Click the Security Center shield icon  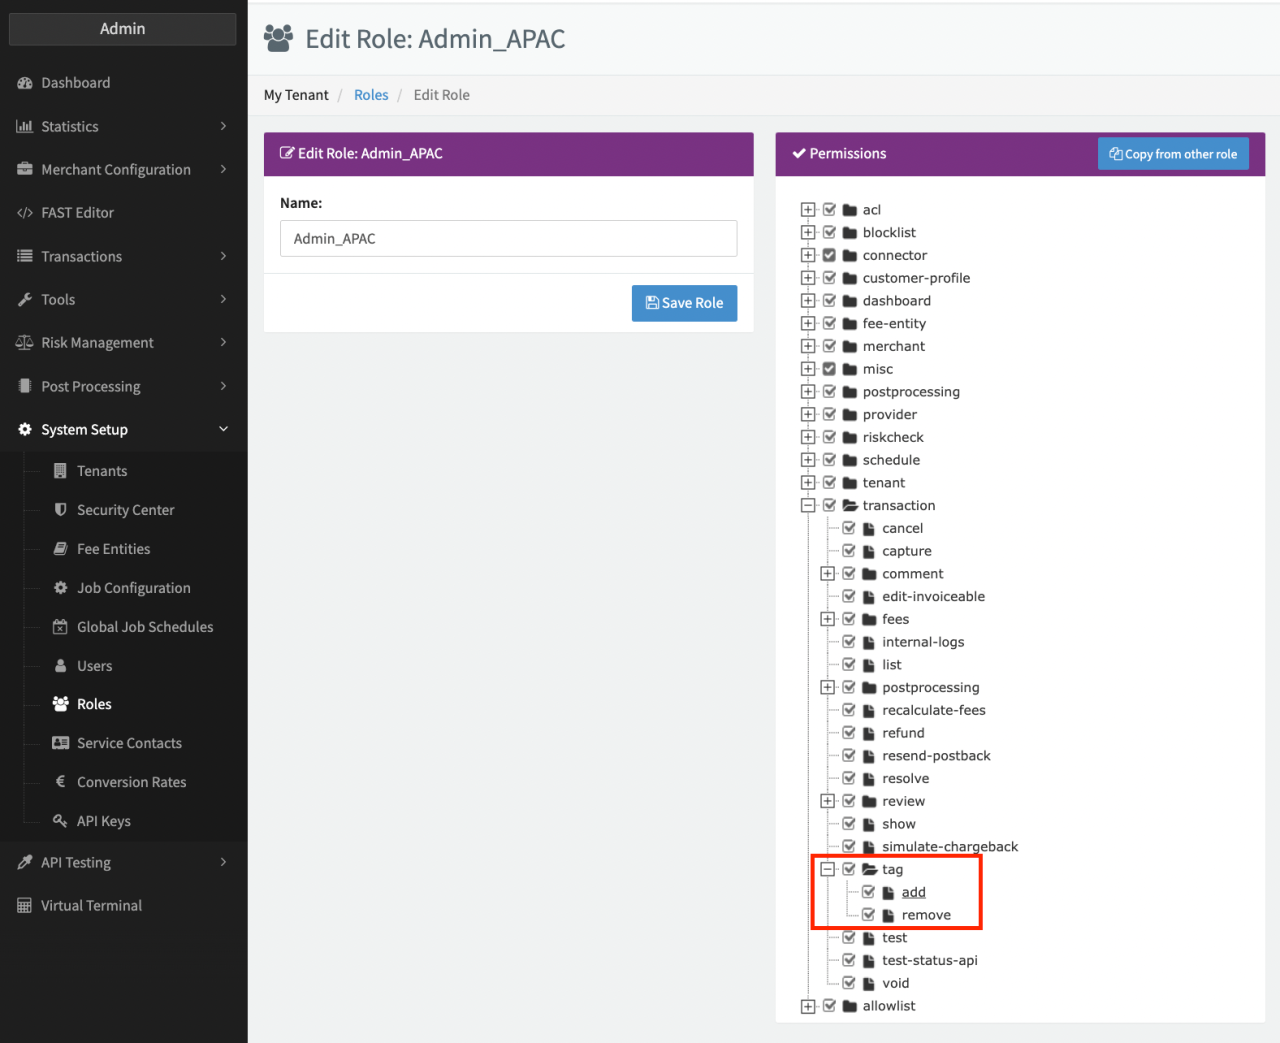[60, 510]
